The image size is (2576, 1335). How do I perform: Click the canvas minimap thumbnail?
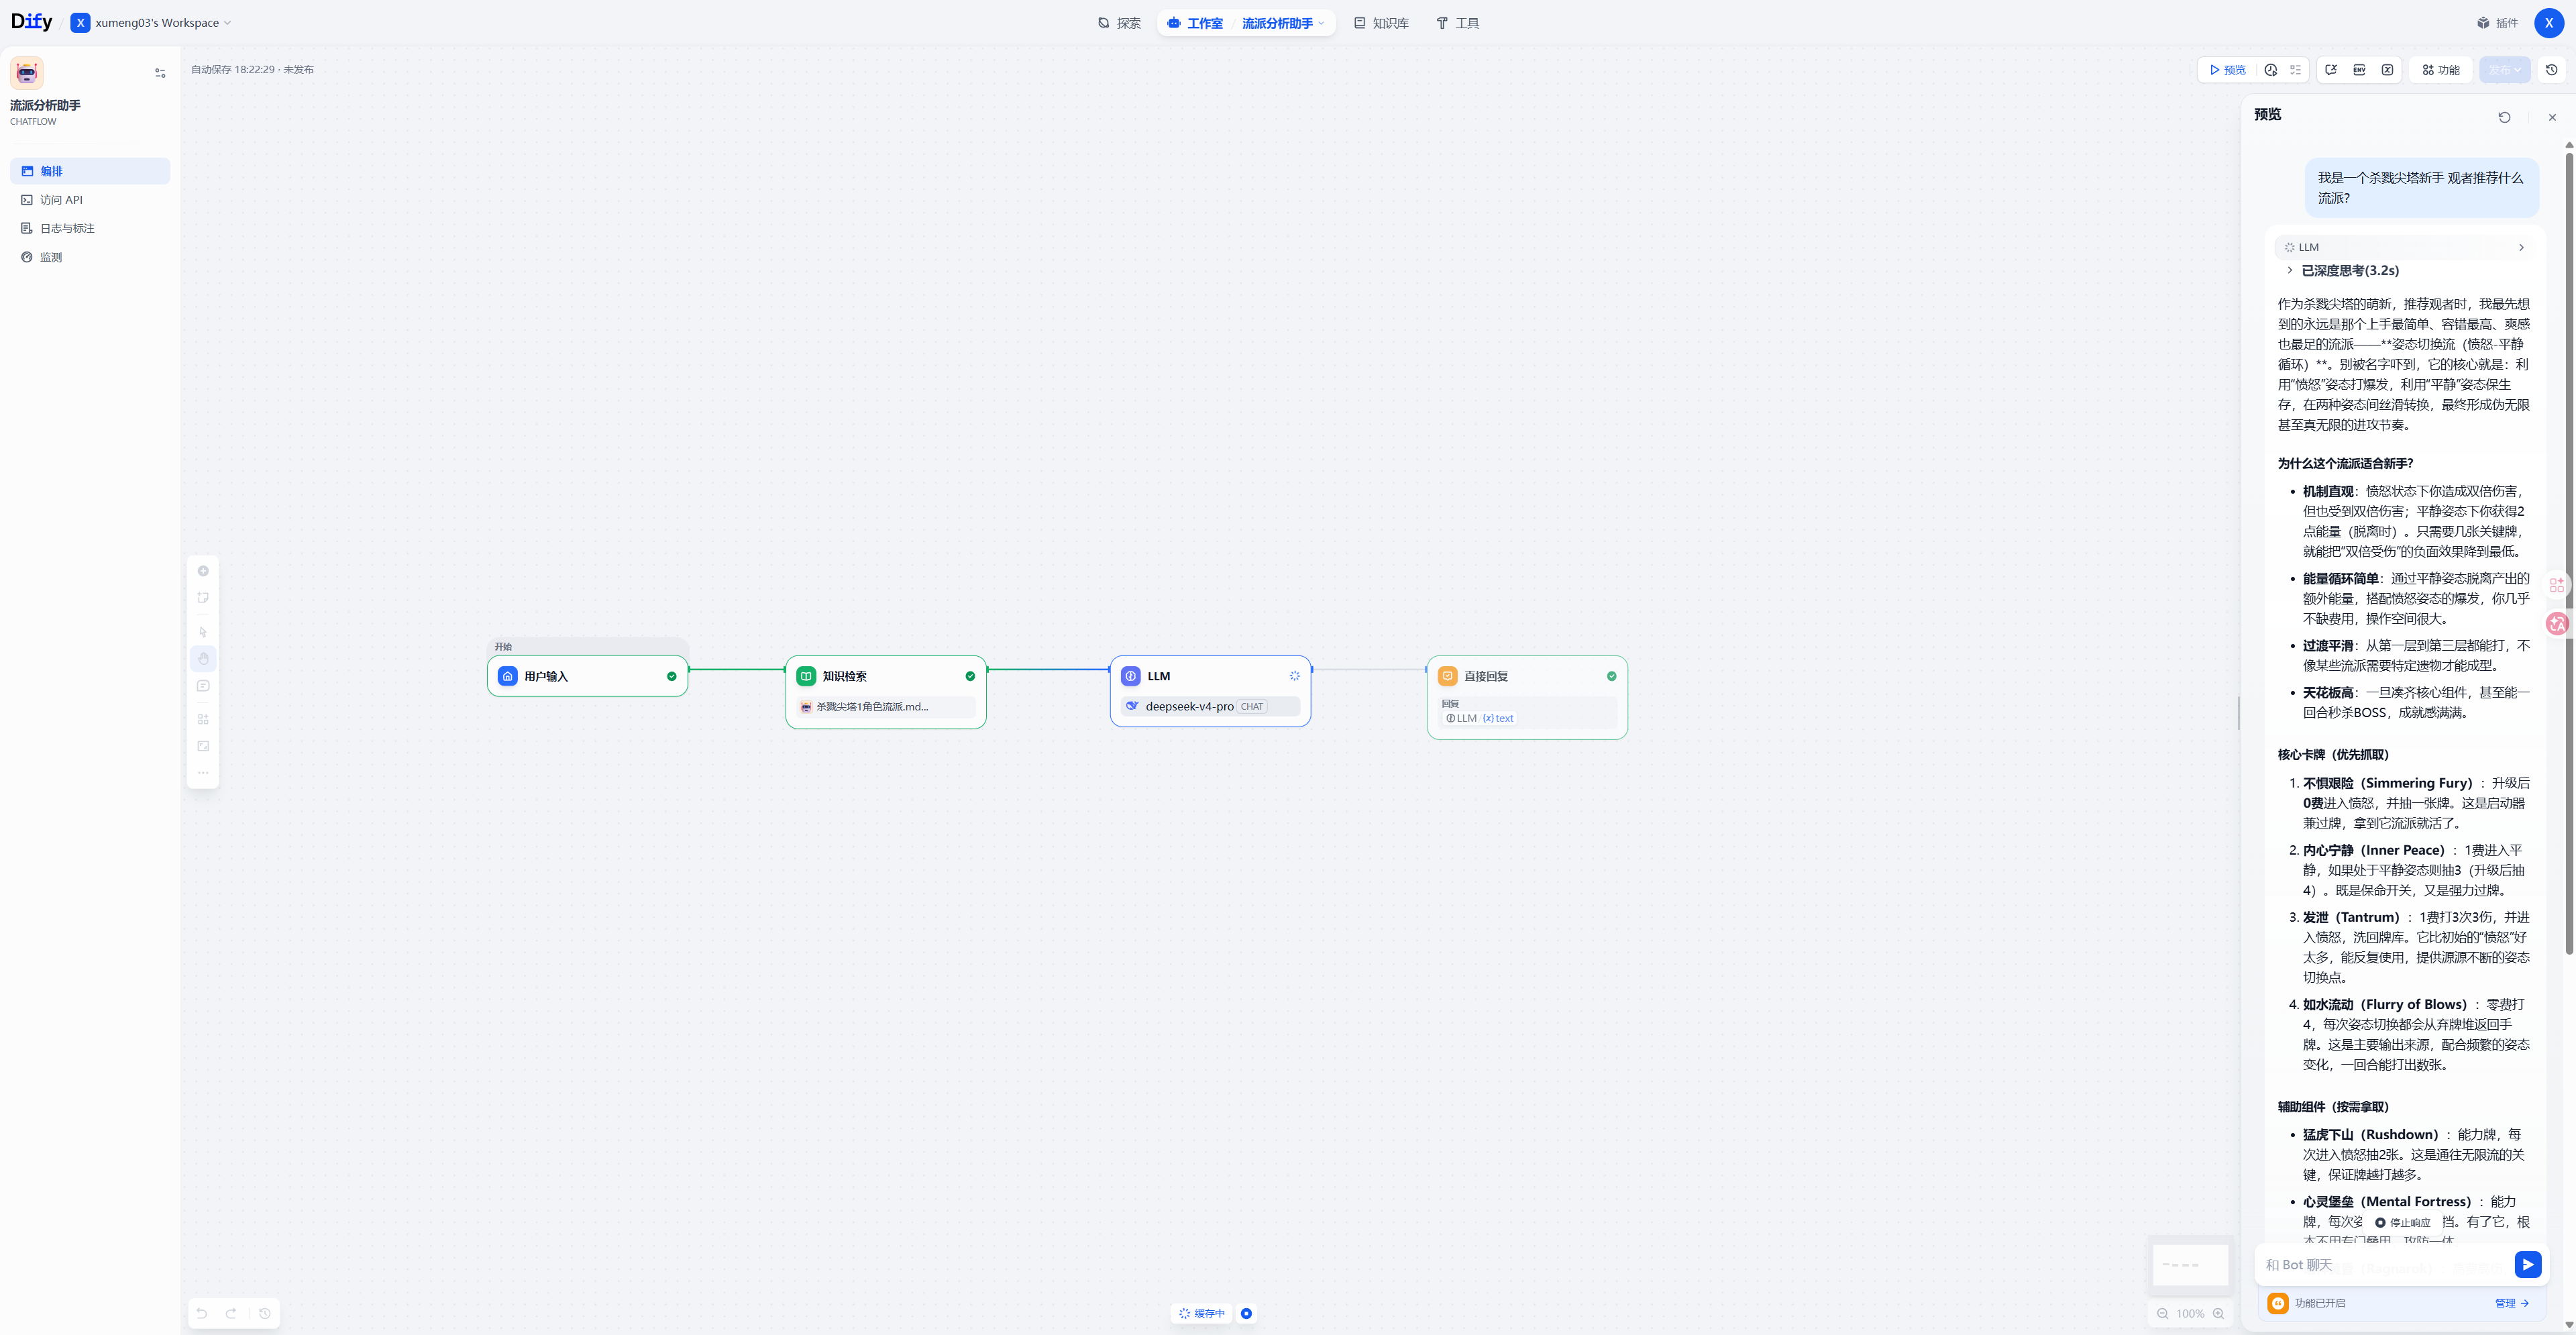2190,1265
